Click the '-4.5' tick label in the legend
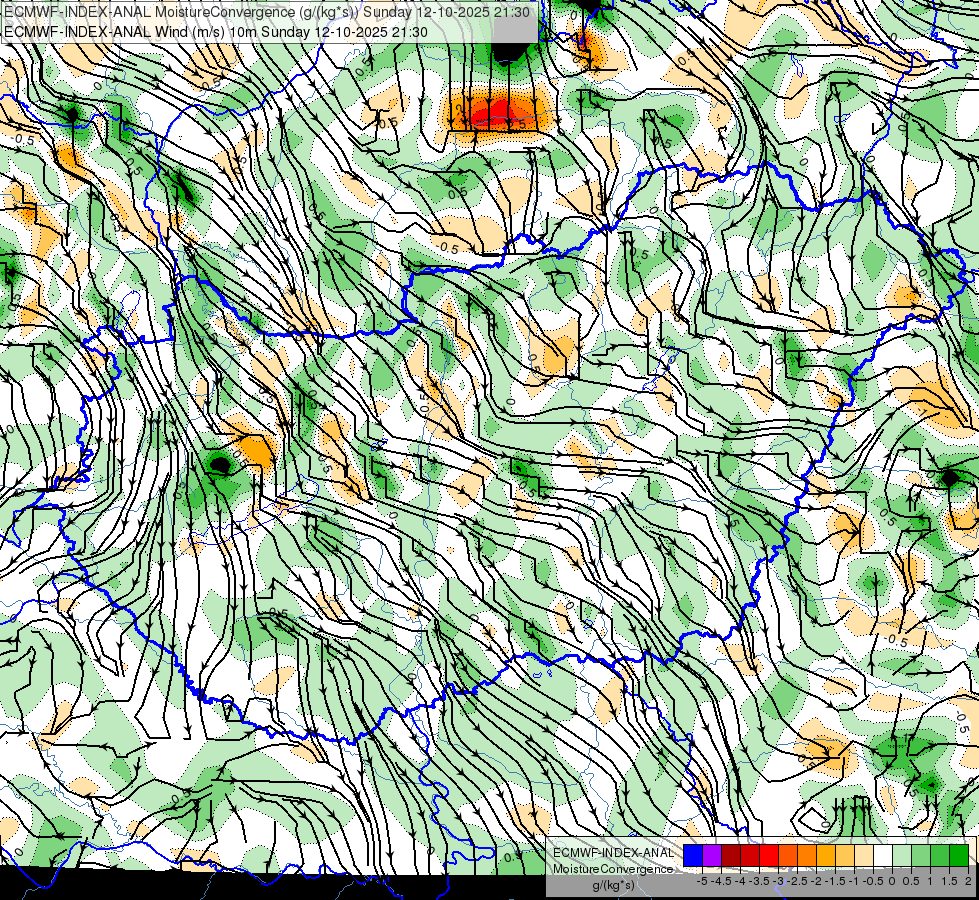This screenshot has width=979, height=900. tap(721, 881)
